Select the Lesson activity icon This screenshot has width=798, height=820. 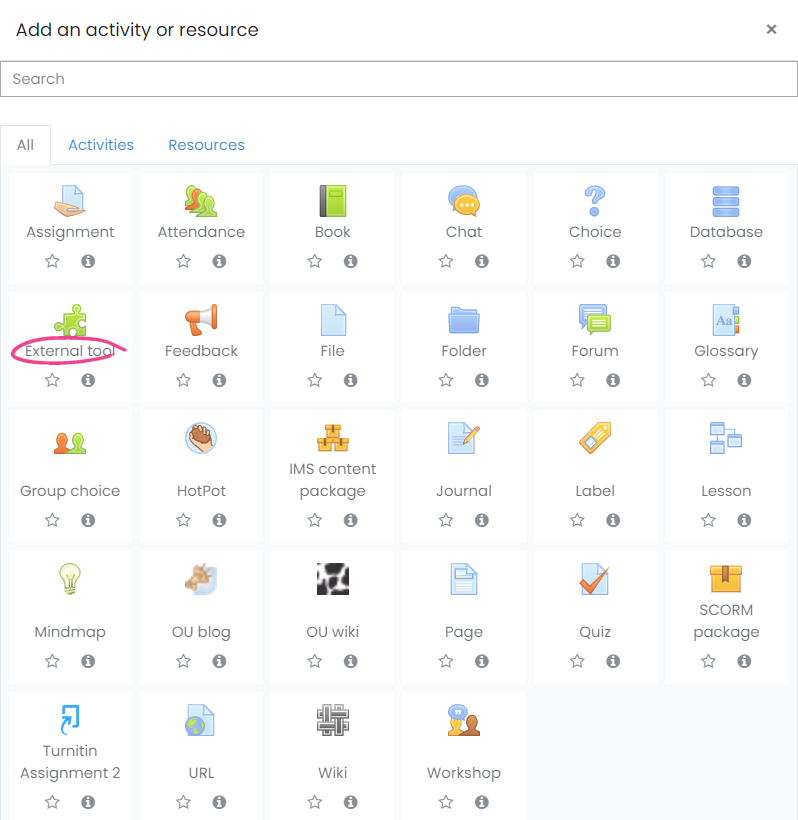click(x=726, y=438)
